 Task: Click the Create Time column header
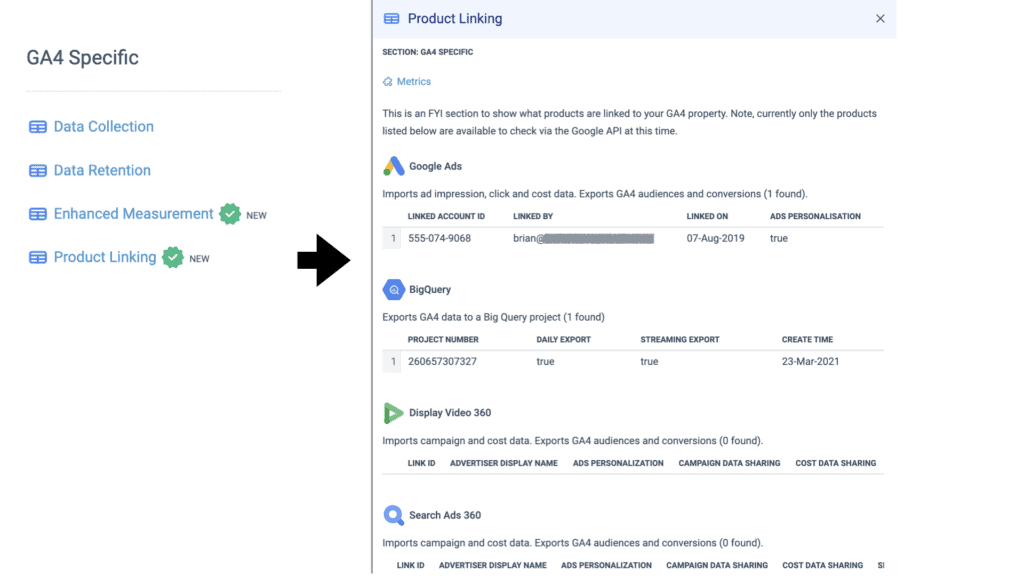[x=807, y=340]
